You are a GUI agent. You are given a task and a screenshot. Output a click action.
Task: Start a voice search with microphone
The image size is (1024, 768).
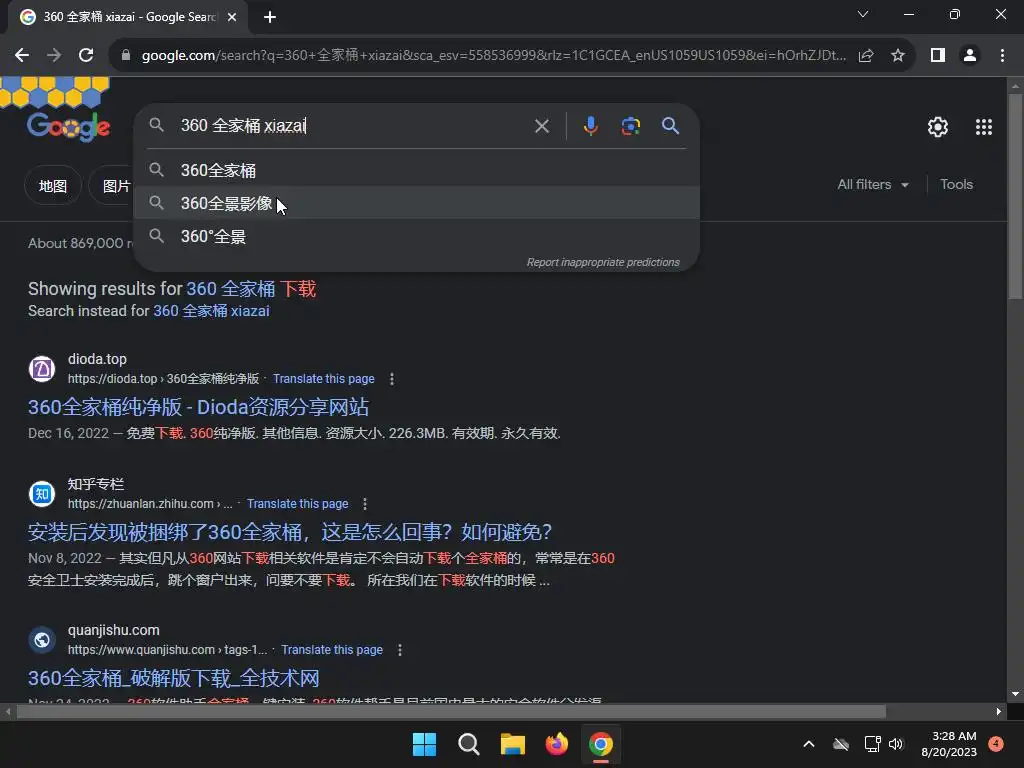click(x=590, y=125)
